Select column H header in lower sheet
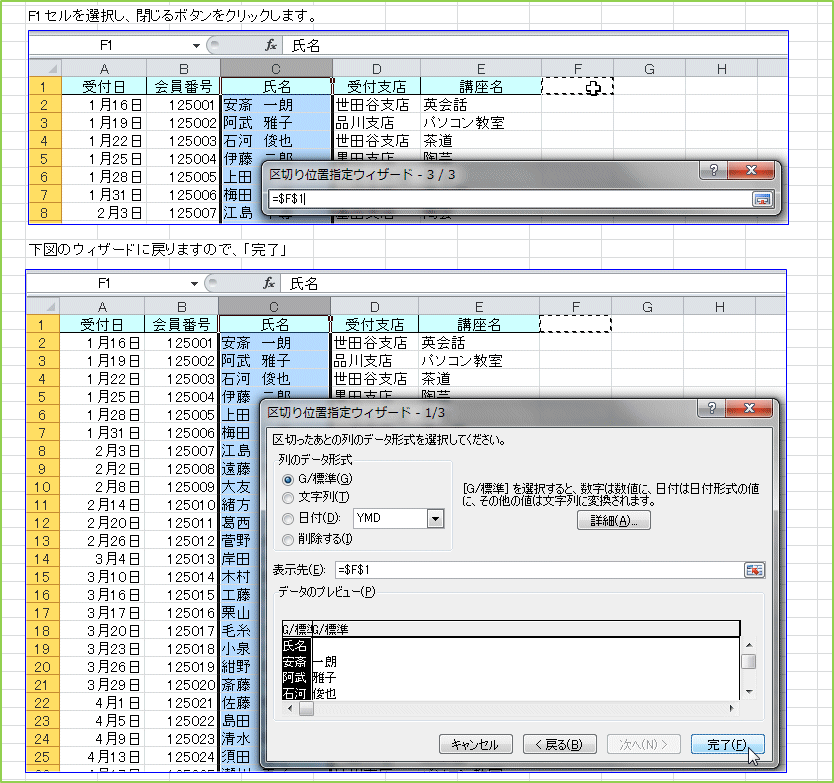 pyautogui.click(x=719, y=306)
